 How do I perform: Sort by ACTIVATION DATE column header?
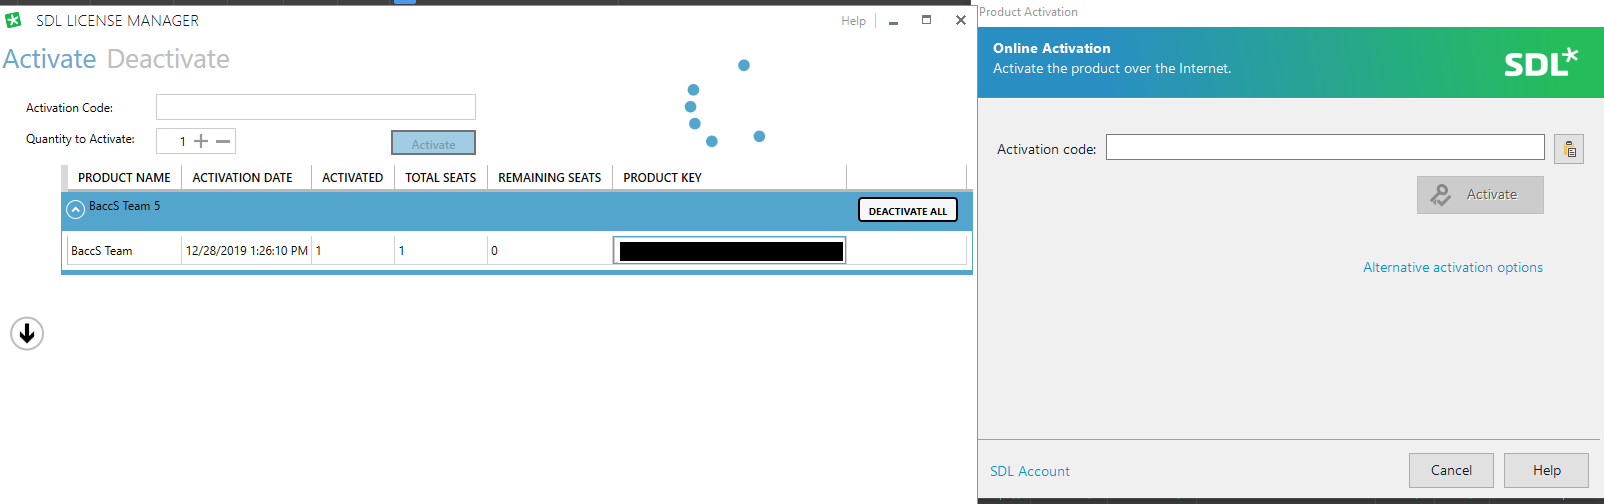[242, 178]
